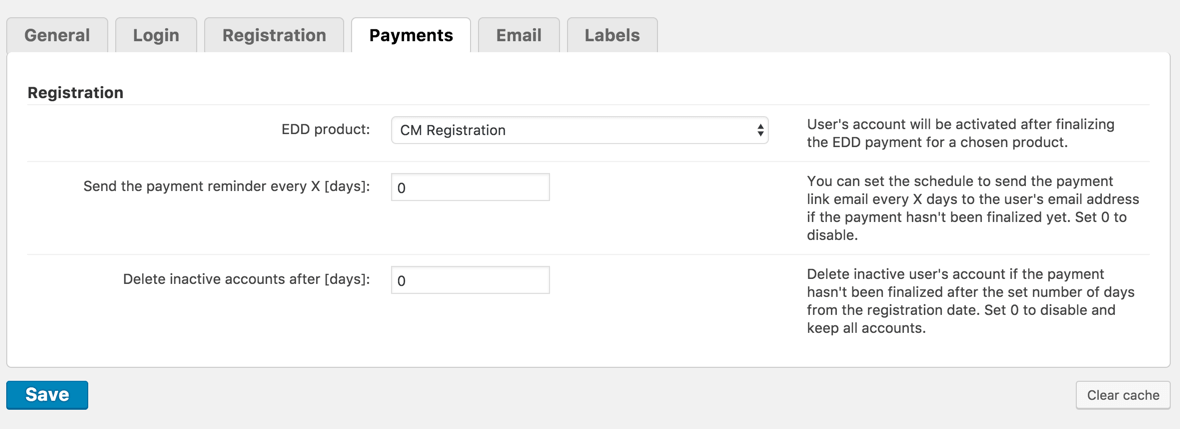1180x429 pixels.
Task: Open the Labels tab
Action: (612, 35)
